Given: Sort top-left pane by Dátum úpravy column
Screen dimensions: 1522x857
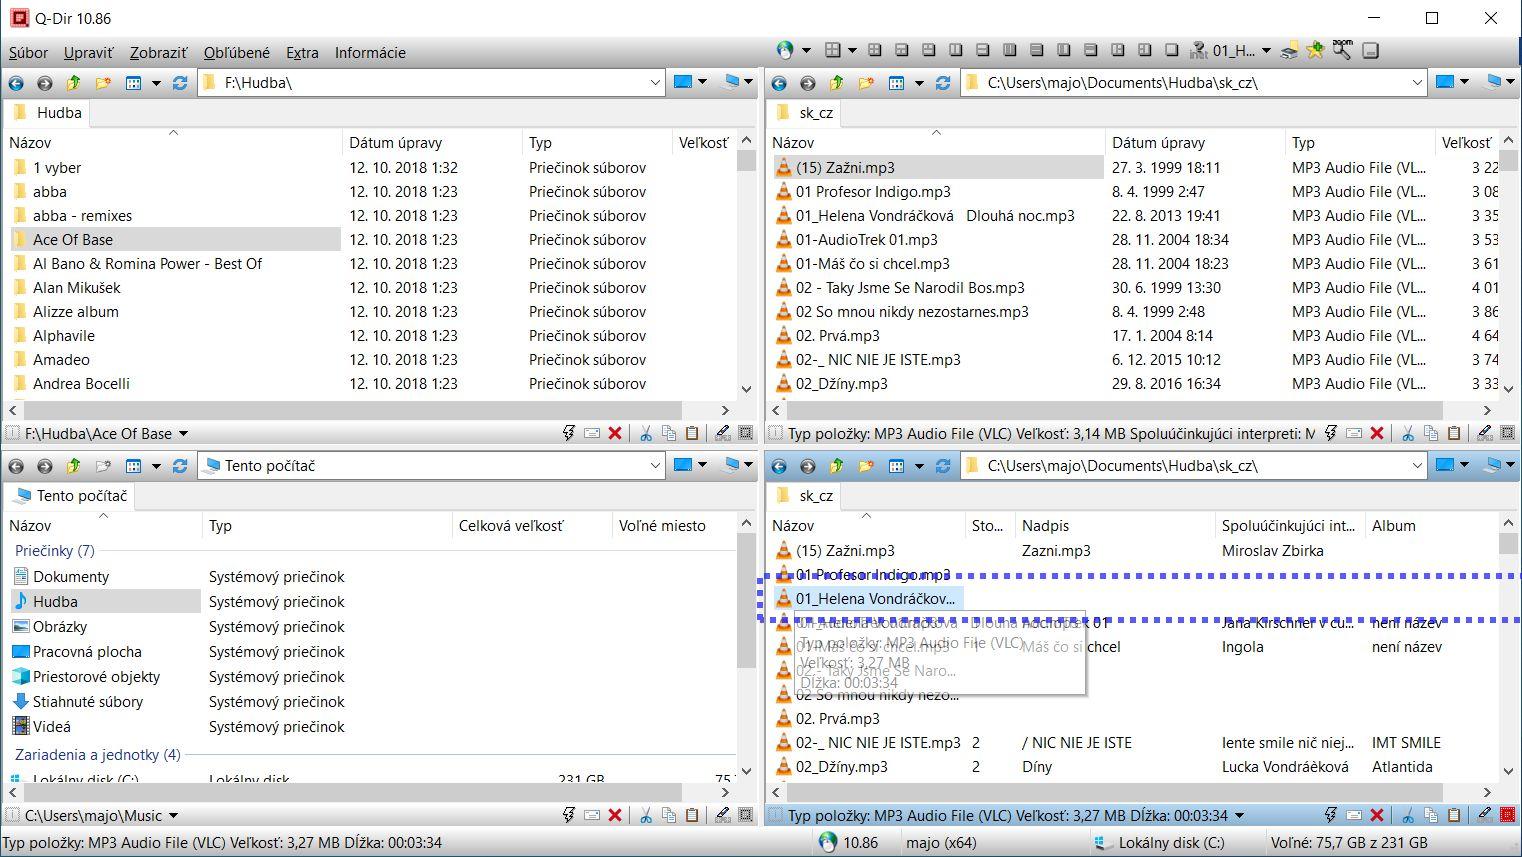Looking at the screenshot, I should click(431, 143).
